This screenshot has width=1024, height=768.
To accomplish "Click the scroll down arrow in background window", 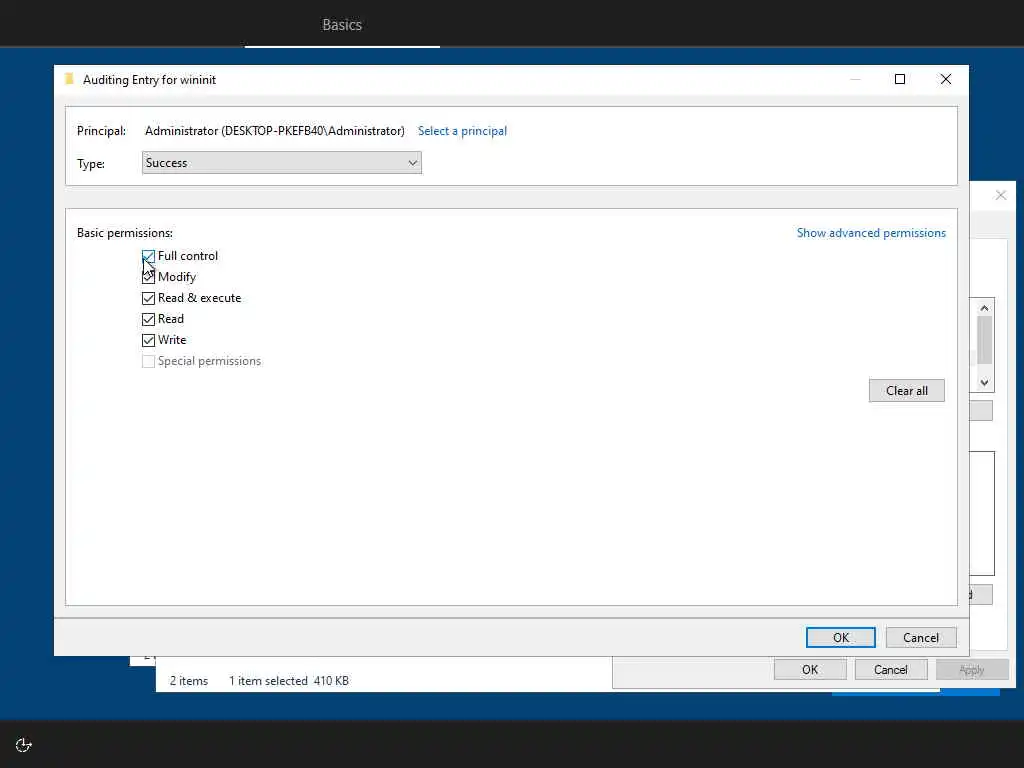I will click(984, 383).
